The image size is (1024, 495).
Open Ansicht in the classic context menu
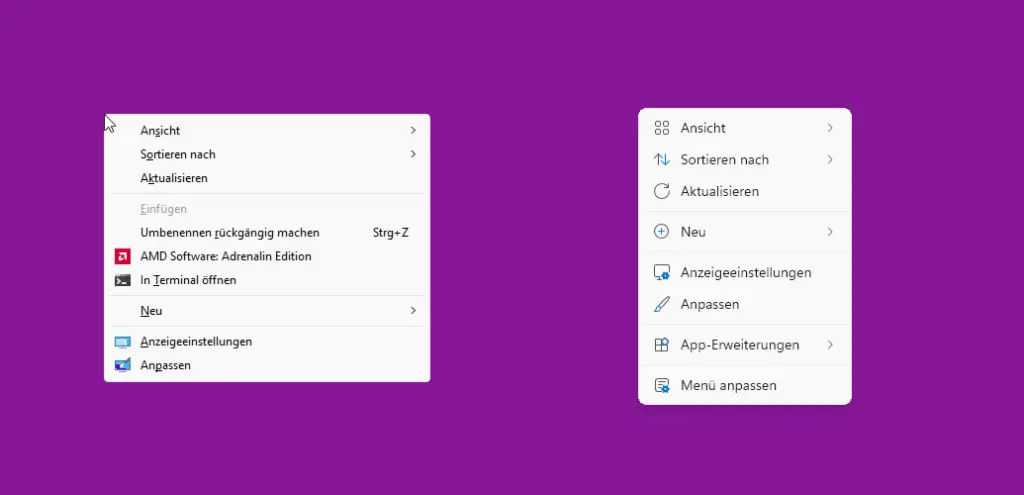(267, 131)
